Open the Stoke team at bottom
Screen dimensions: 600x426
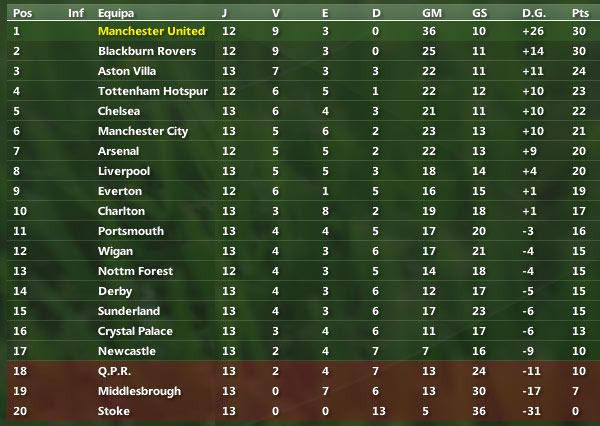114,411
